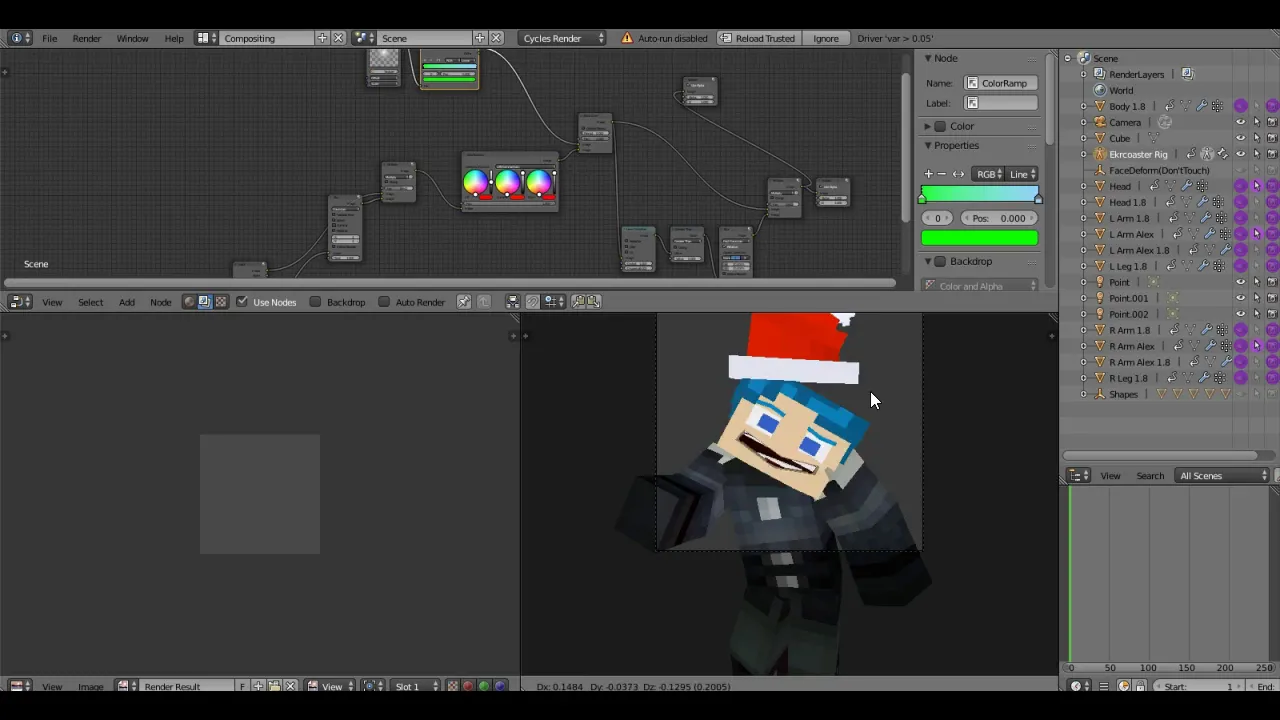The height and width of the screenshot is (720, 1280).
Task: Open the Help menu
Action: [174, 38]
